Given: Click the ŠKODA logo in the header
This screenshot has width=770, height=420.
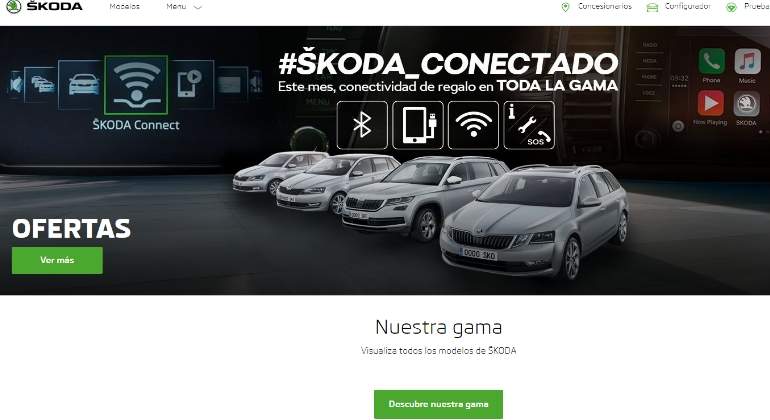Looking at the screenshot, I should (44, 6).
